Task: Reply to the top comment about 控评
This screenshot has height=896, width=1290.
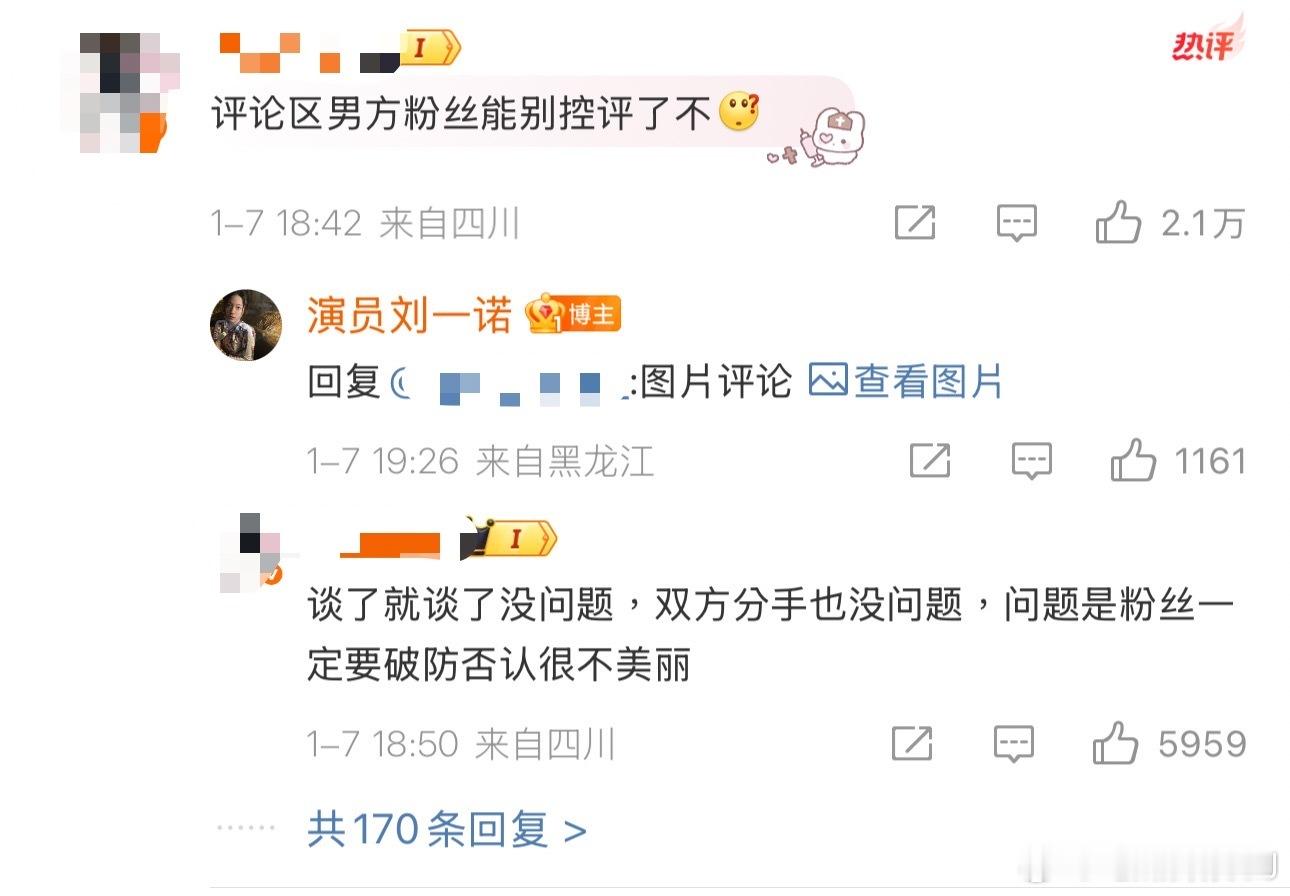Action: click(x=1017, y=223)
